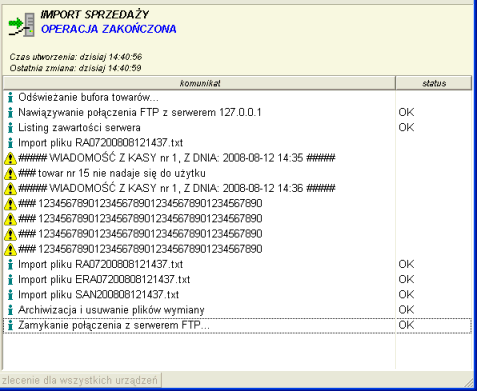Click the import server icon beside IMPORT SPRZEDAŻY
Image resolution: width=477 pixels, height=391 pixels.
pos(22,25)
